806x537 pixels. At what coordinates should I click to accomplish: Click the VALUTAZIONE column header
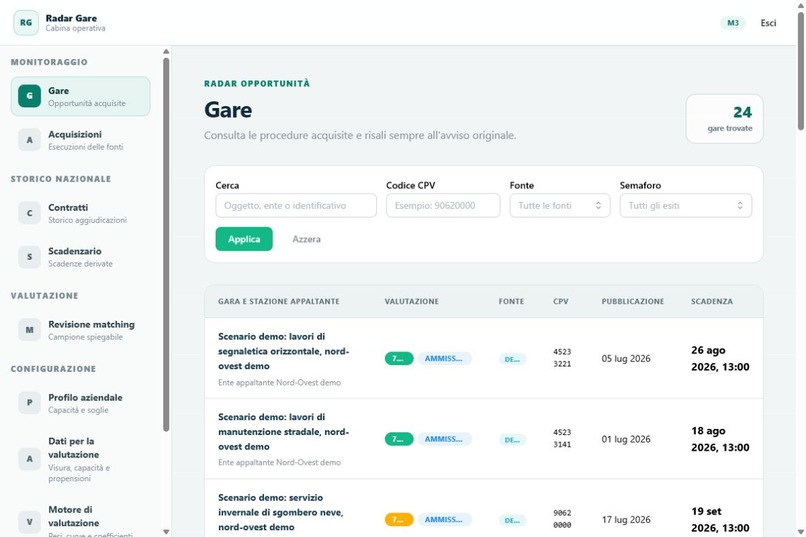click(x=412, y=302)
